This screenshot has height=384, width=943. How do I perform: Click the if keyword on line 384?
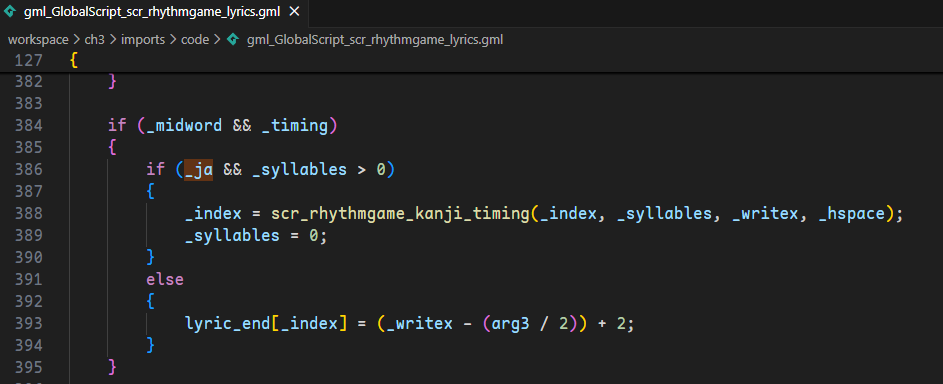117,125
